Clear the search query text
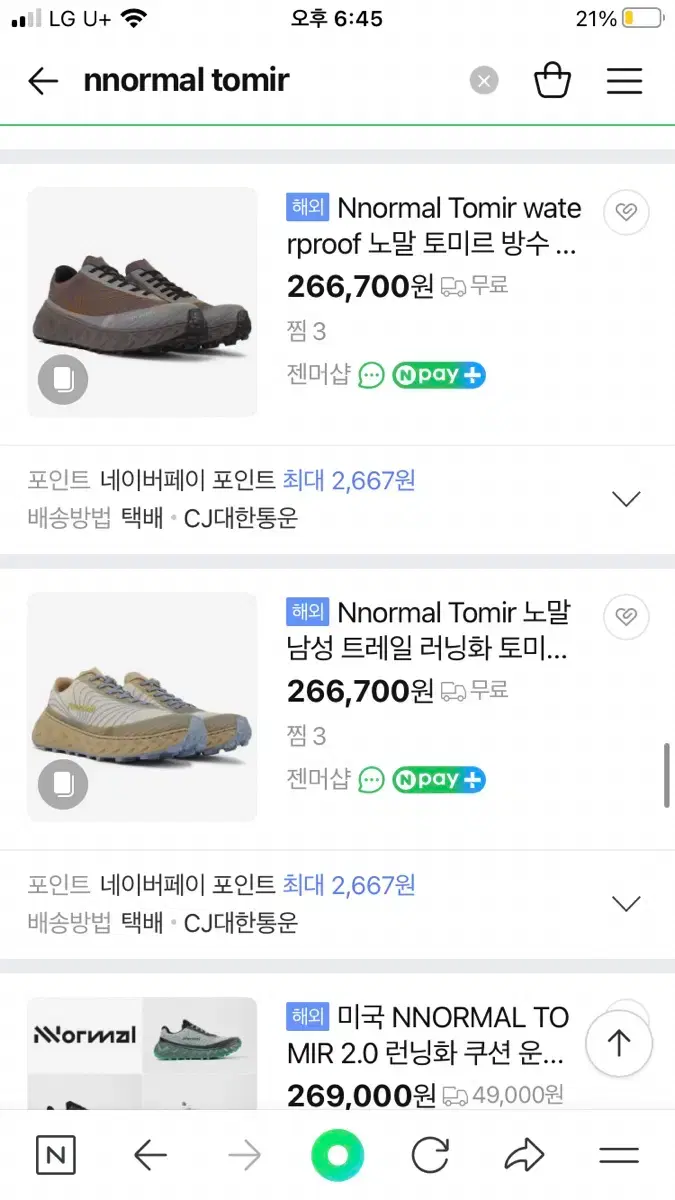This screenshot has height=1200, width=675. 484,81
